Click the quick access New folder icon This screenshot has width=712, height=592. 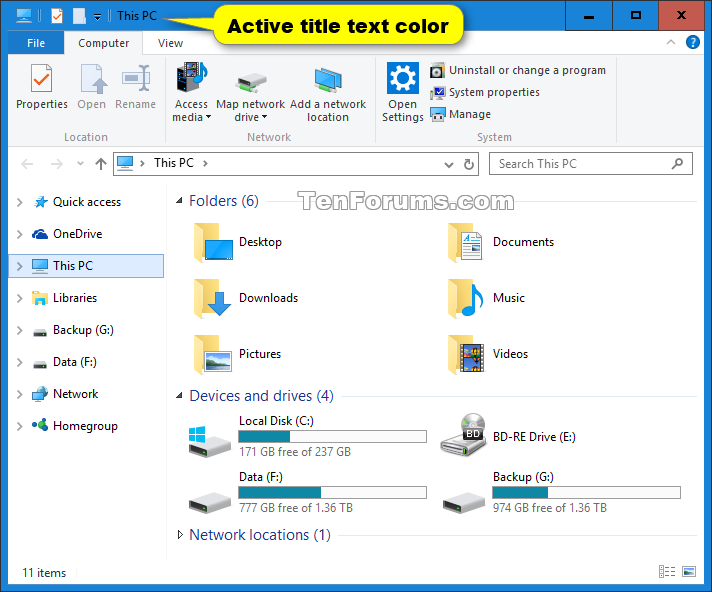[x=79, y=16]
